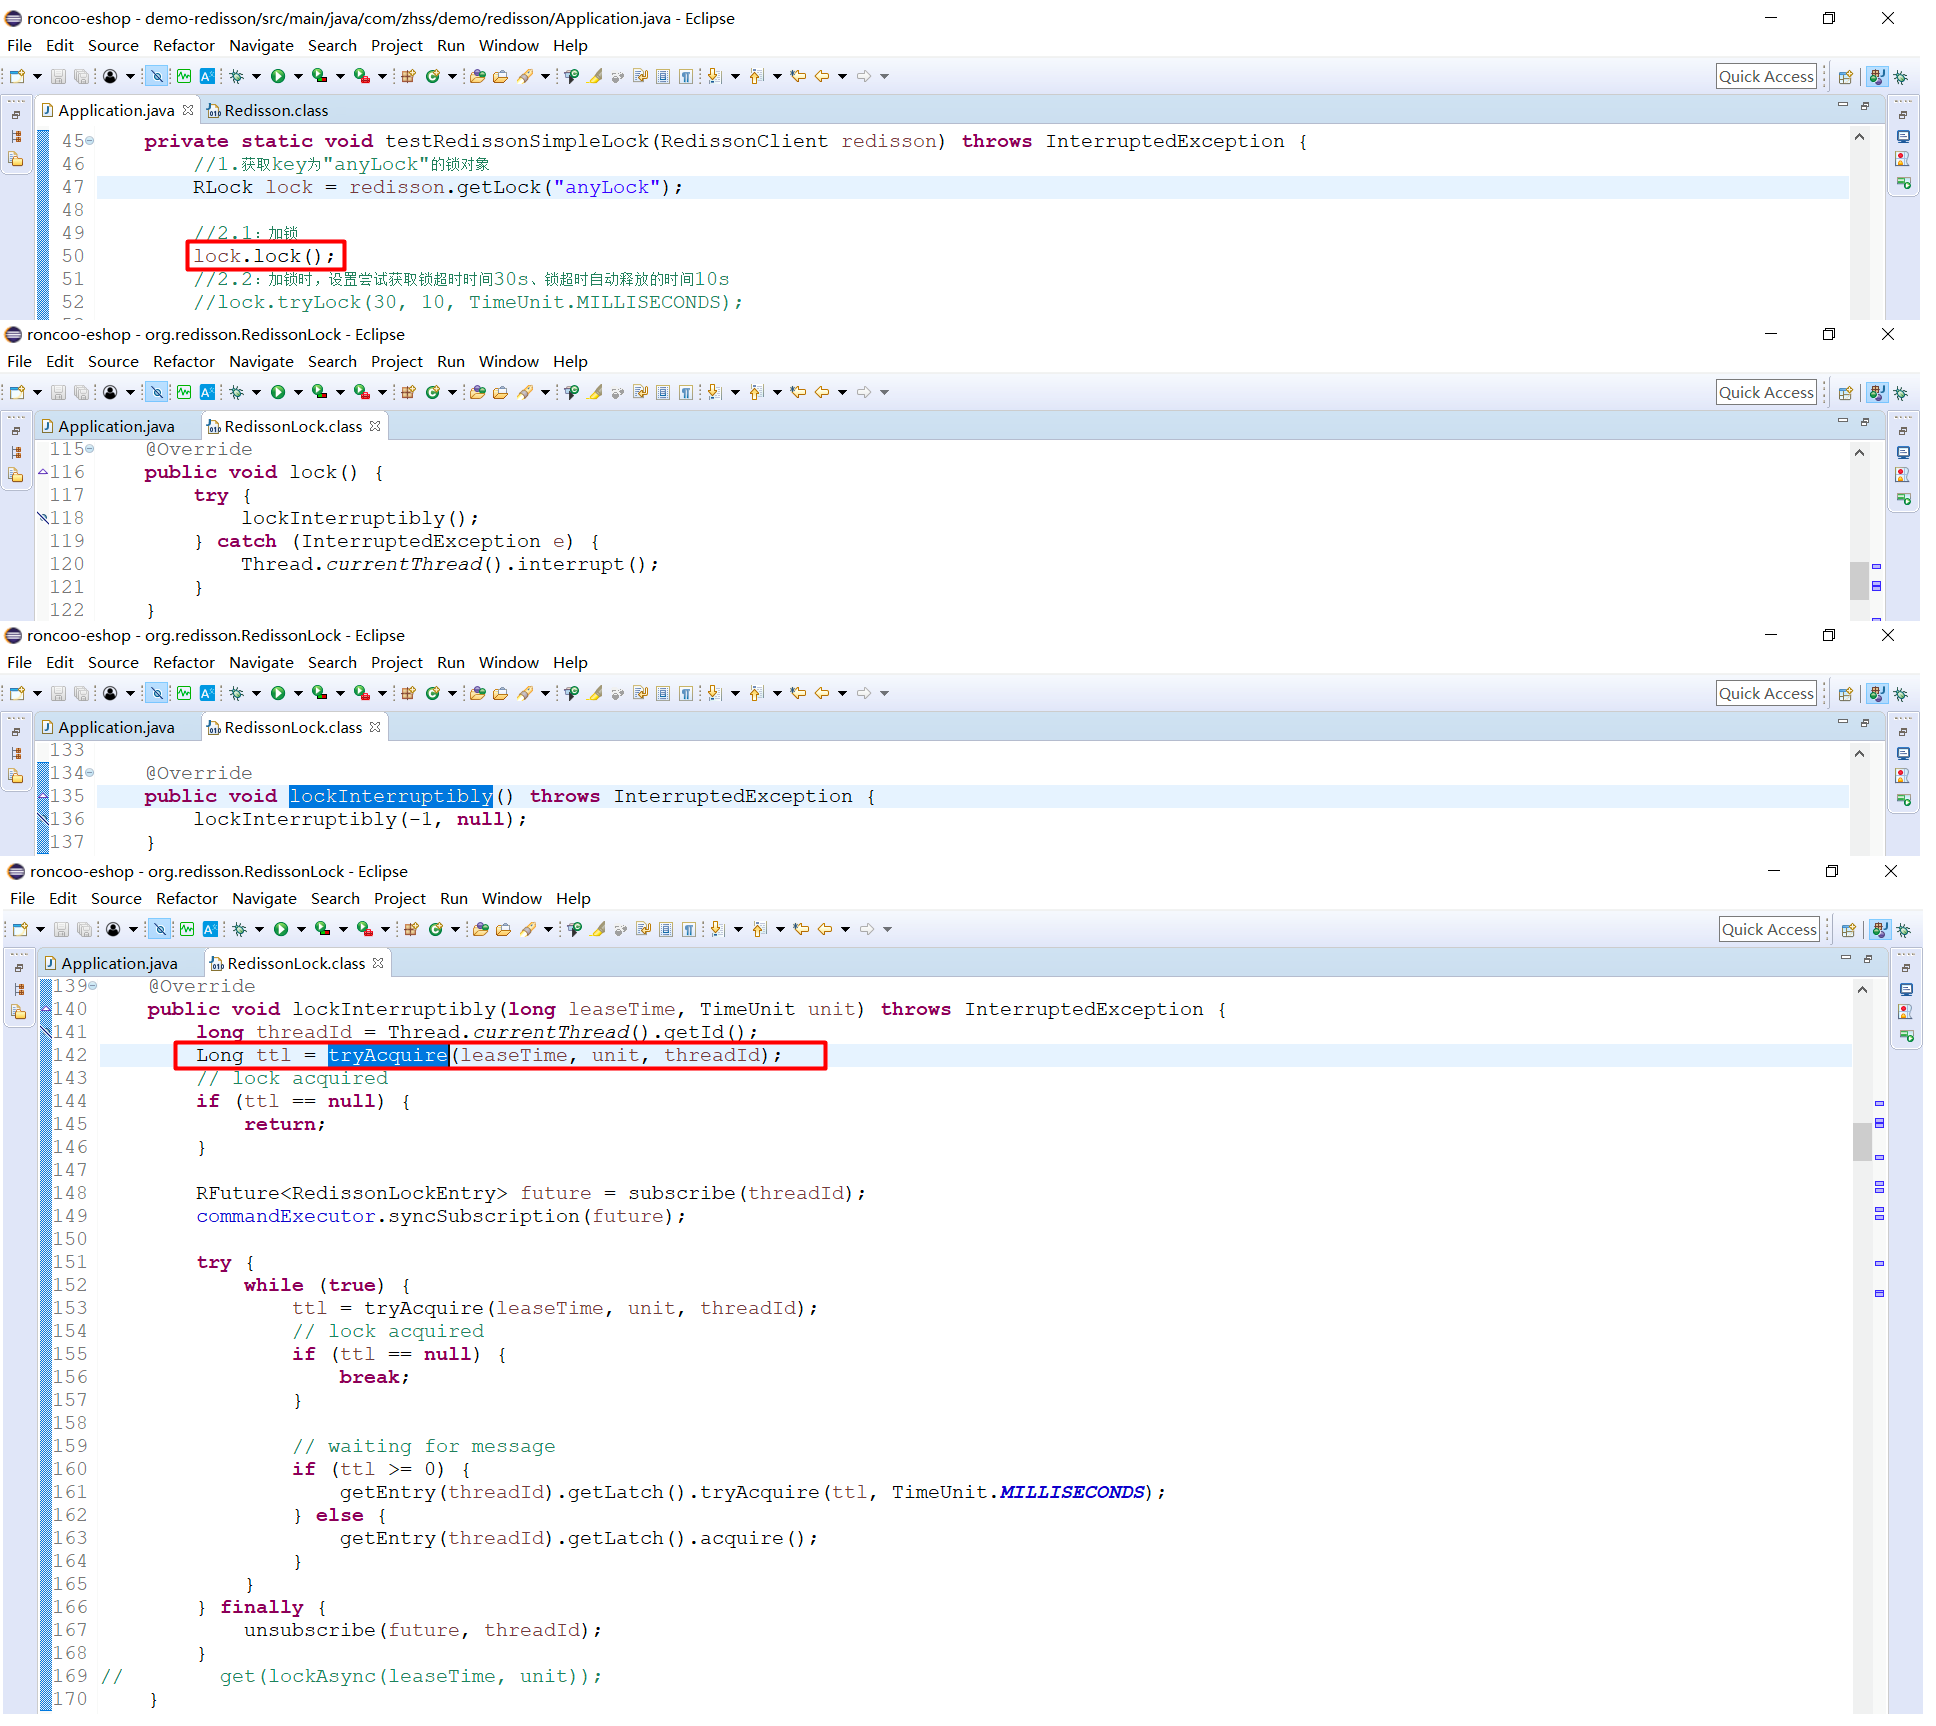Click the Coverage launch icon in the Application.java window
Screen dimensions: 1936x1726
click(x=319, y=76)
